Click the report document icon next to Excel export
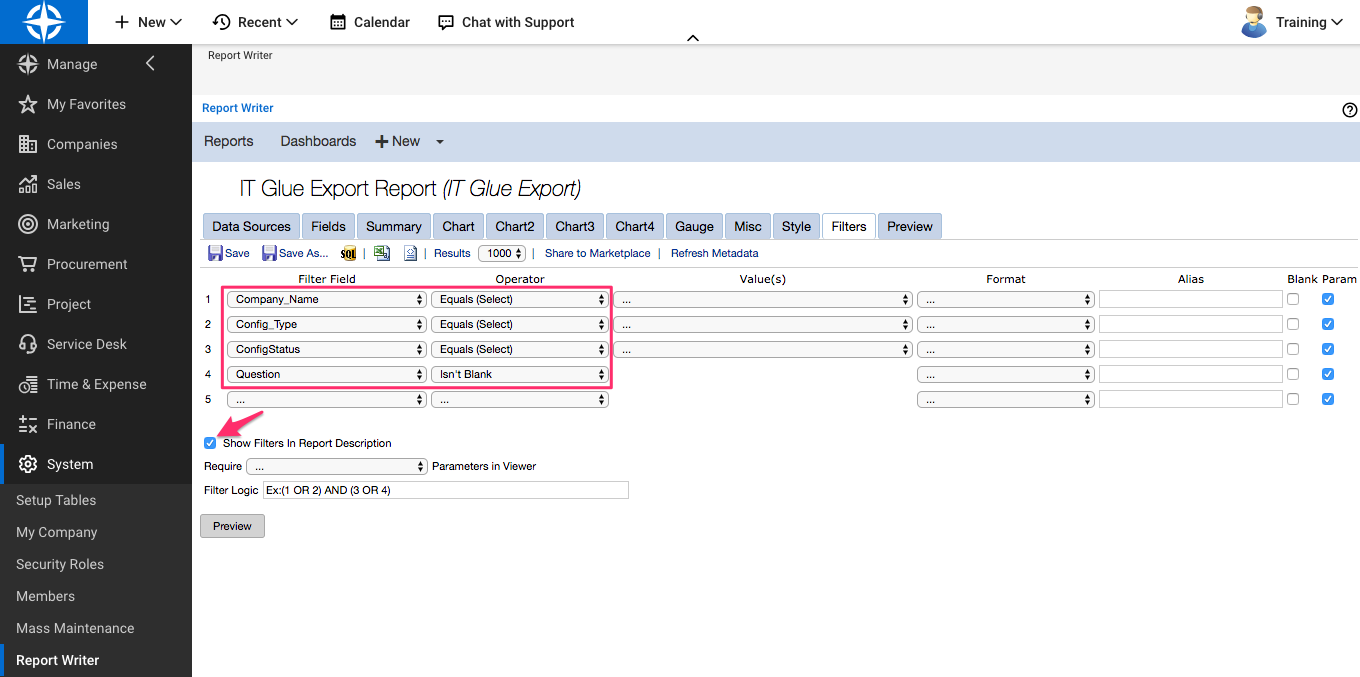1360x677 pixels. click(410, 253)
